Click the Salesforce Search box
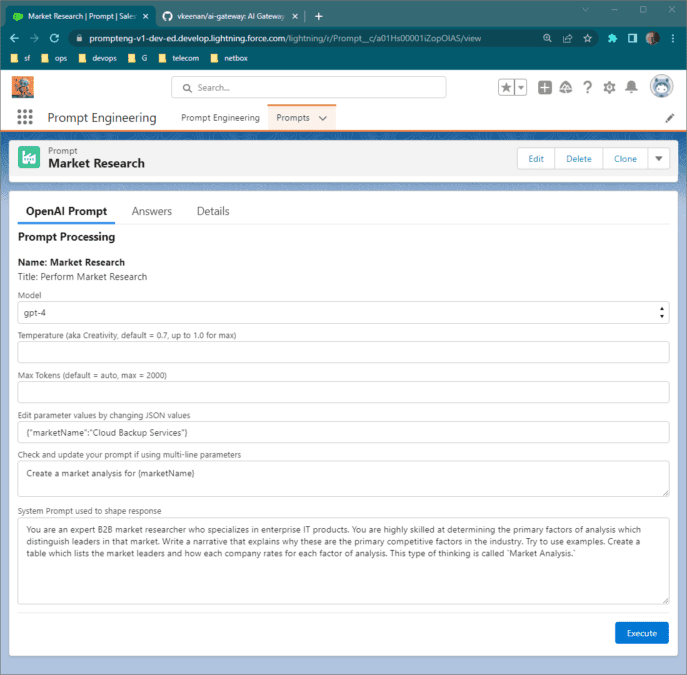This screenshot has width=687, height=675. (309, 88)
